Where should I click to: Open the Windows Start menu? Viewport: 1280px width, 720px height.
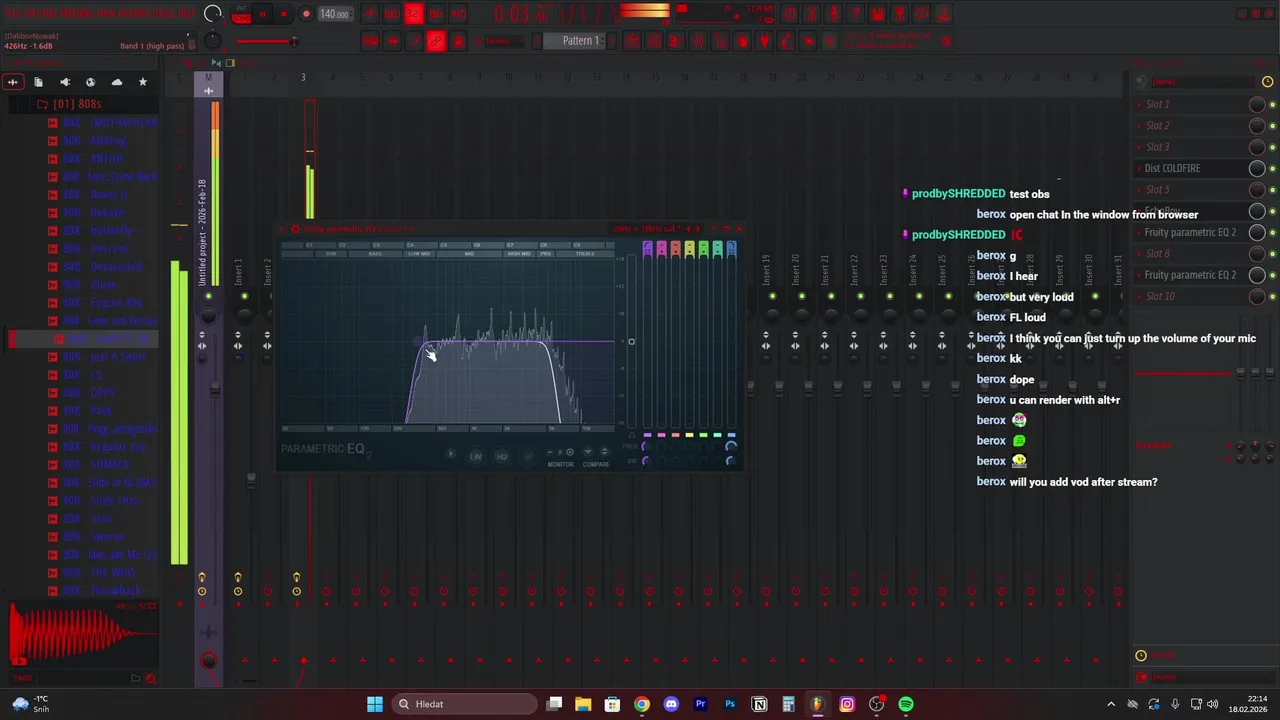pos(375,704)
